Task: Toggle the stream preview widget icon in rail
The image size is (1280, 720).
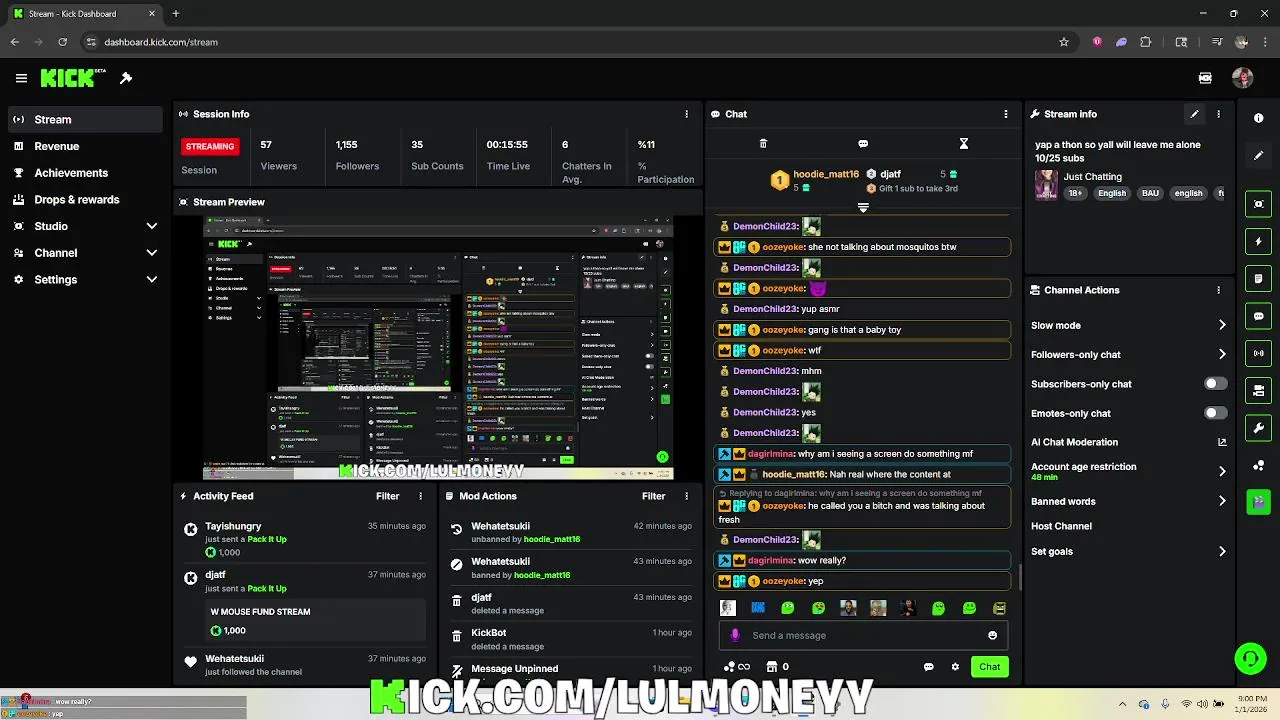Action: click(1258, 204)
